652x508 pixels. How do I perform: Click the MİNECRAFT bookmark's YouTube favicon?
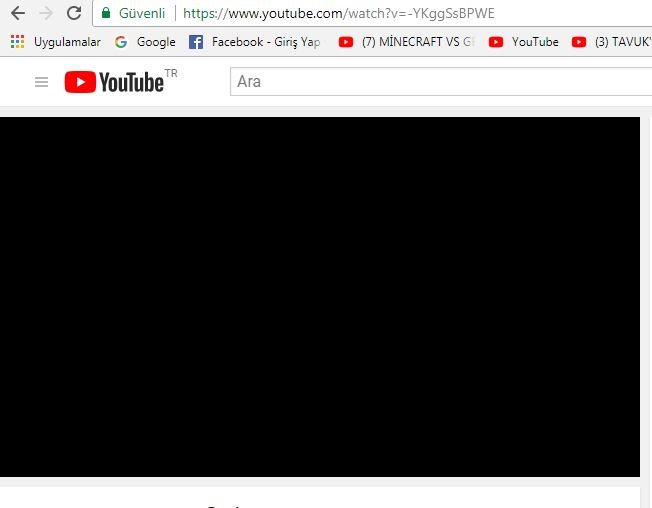click(346, 42)
